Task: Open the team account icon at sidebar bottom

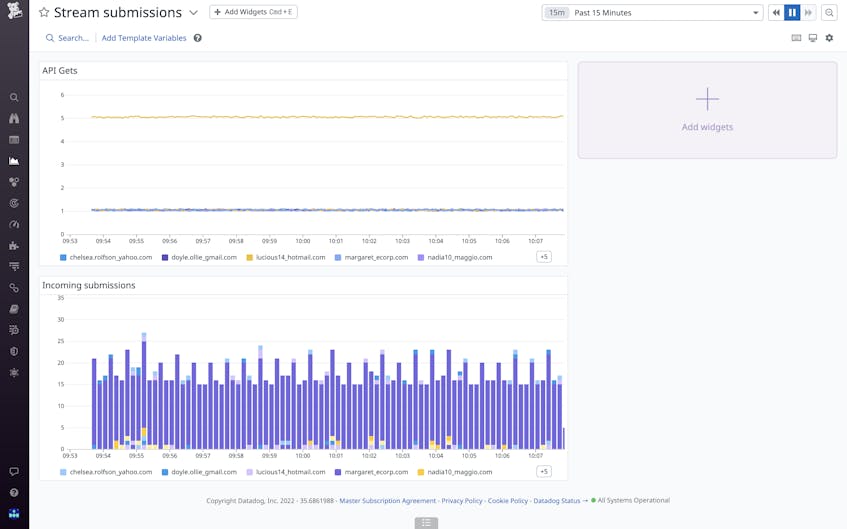Action: [x=14, y=513]
